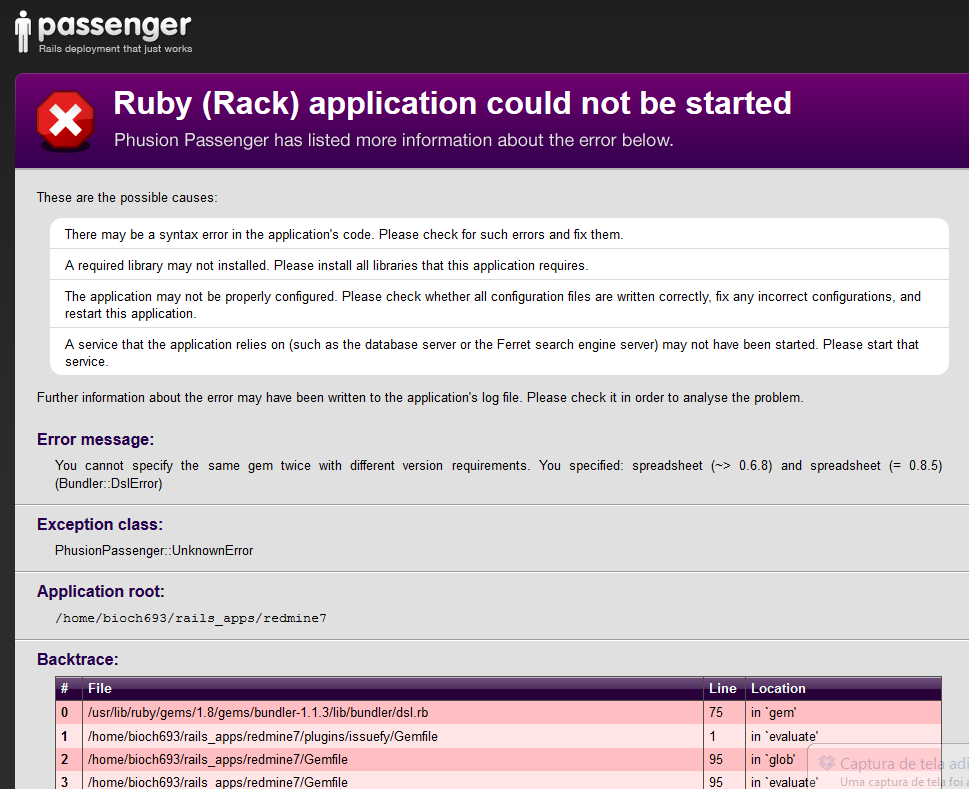Click the Bundler::DslError message text

498,474
